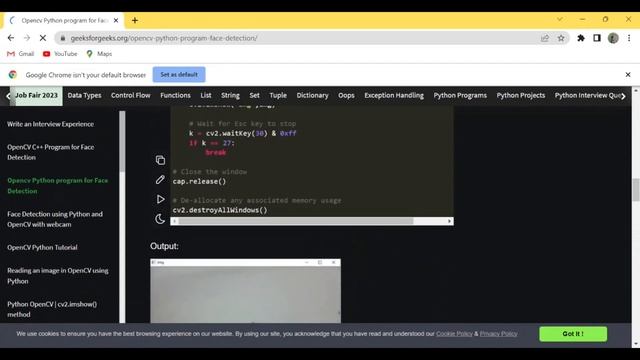Open Write an Interview Experience link
The width and height of the screenshot is (640, 360).
point(50,124)
